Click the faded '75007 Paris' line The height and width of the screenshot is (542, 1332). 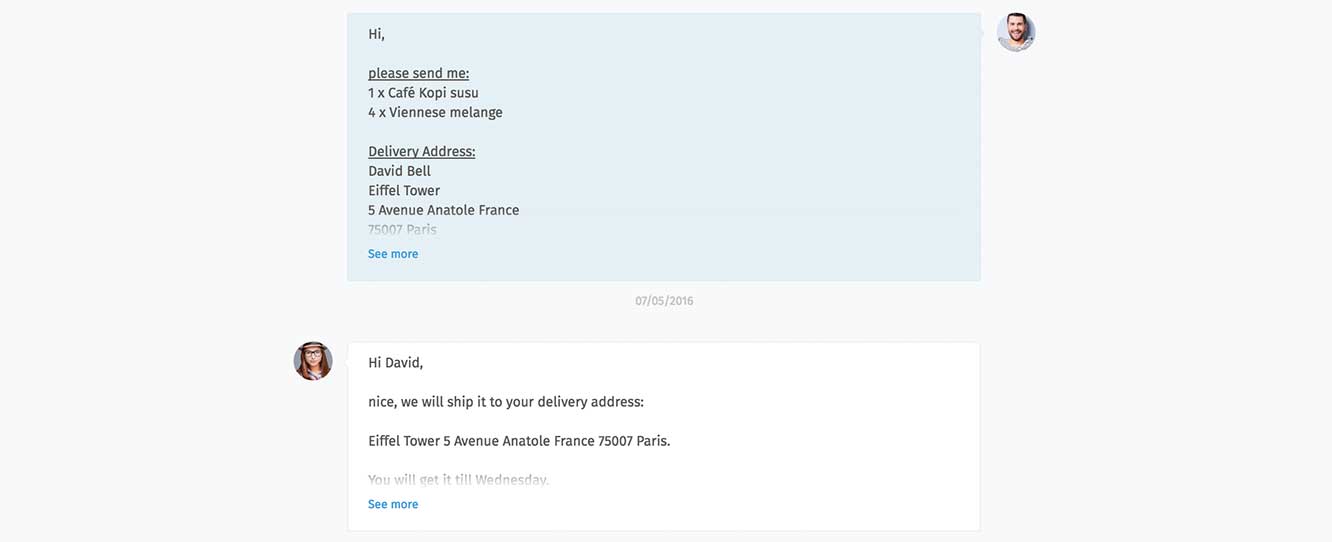point(402,229)
